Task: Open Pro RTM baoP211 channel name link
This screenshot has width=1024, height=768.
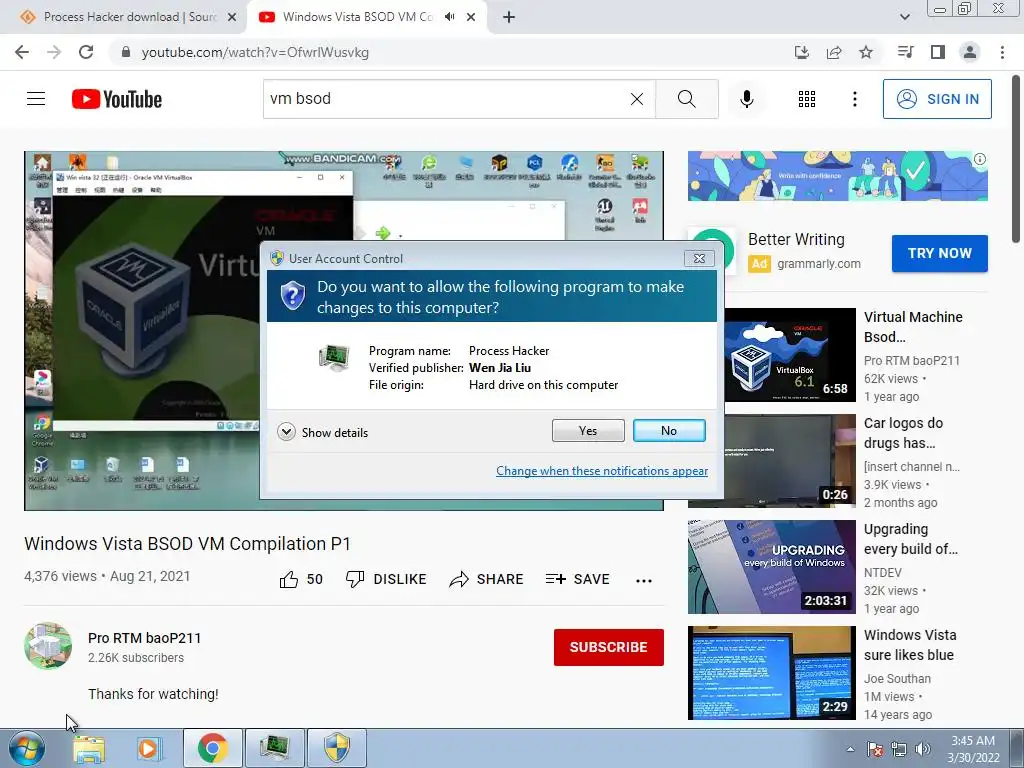Action: 144,638
